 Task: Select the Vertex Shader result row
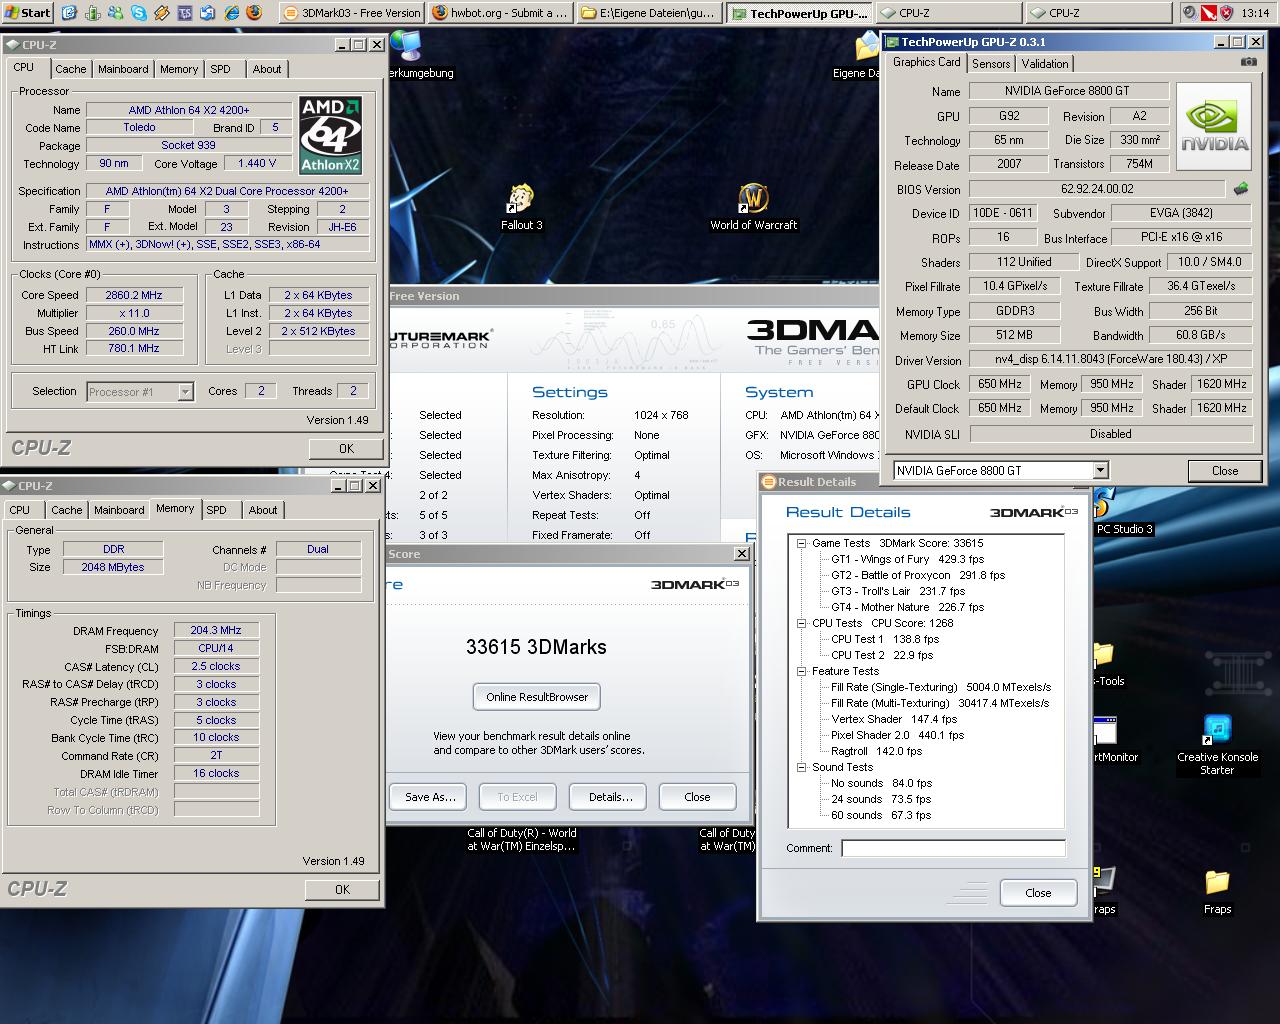click(x=894, y=719)
